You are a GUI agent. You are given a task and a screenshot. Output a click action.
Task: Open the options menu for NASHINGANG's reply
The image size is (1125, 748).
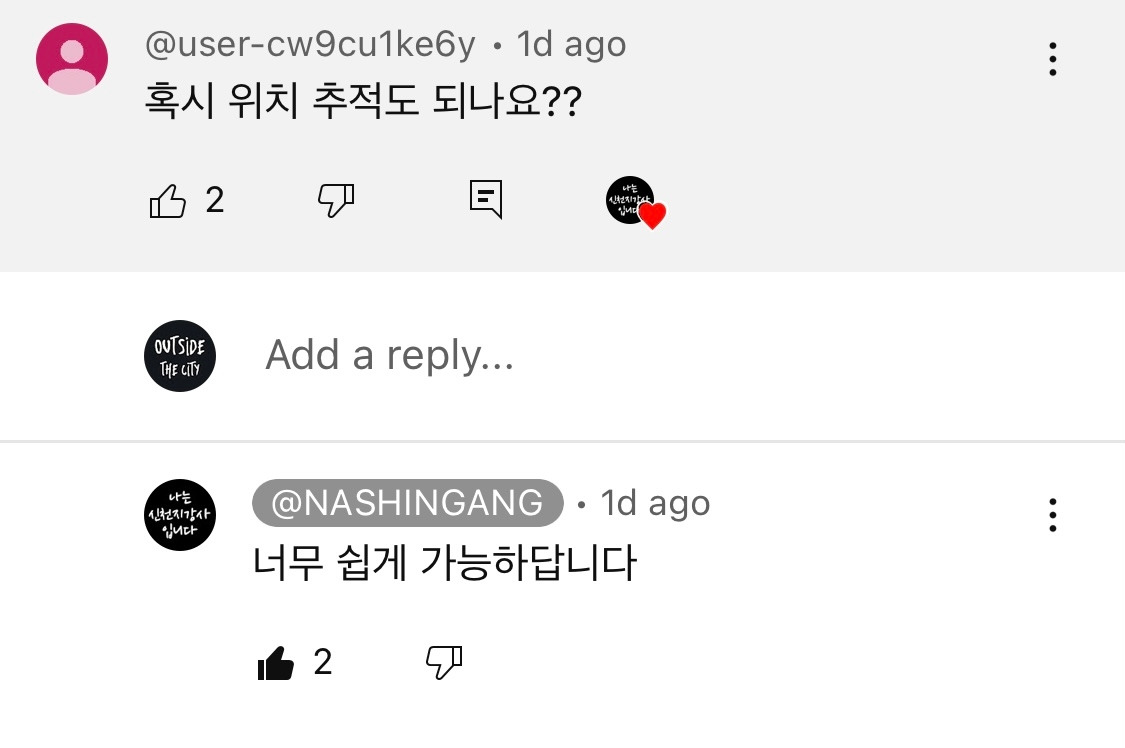pos(1052,515)
